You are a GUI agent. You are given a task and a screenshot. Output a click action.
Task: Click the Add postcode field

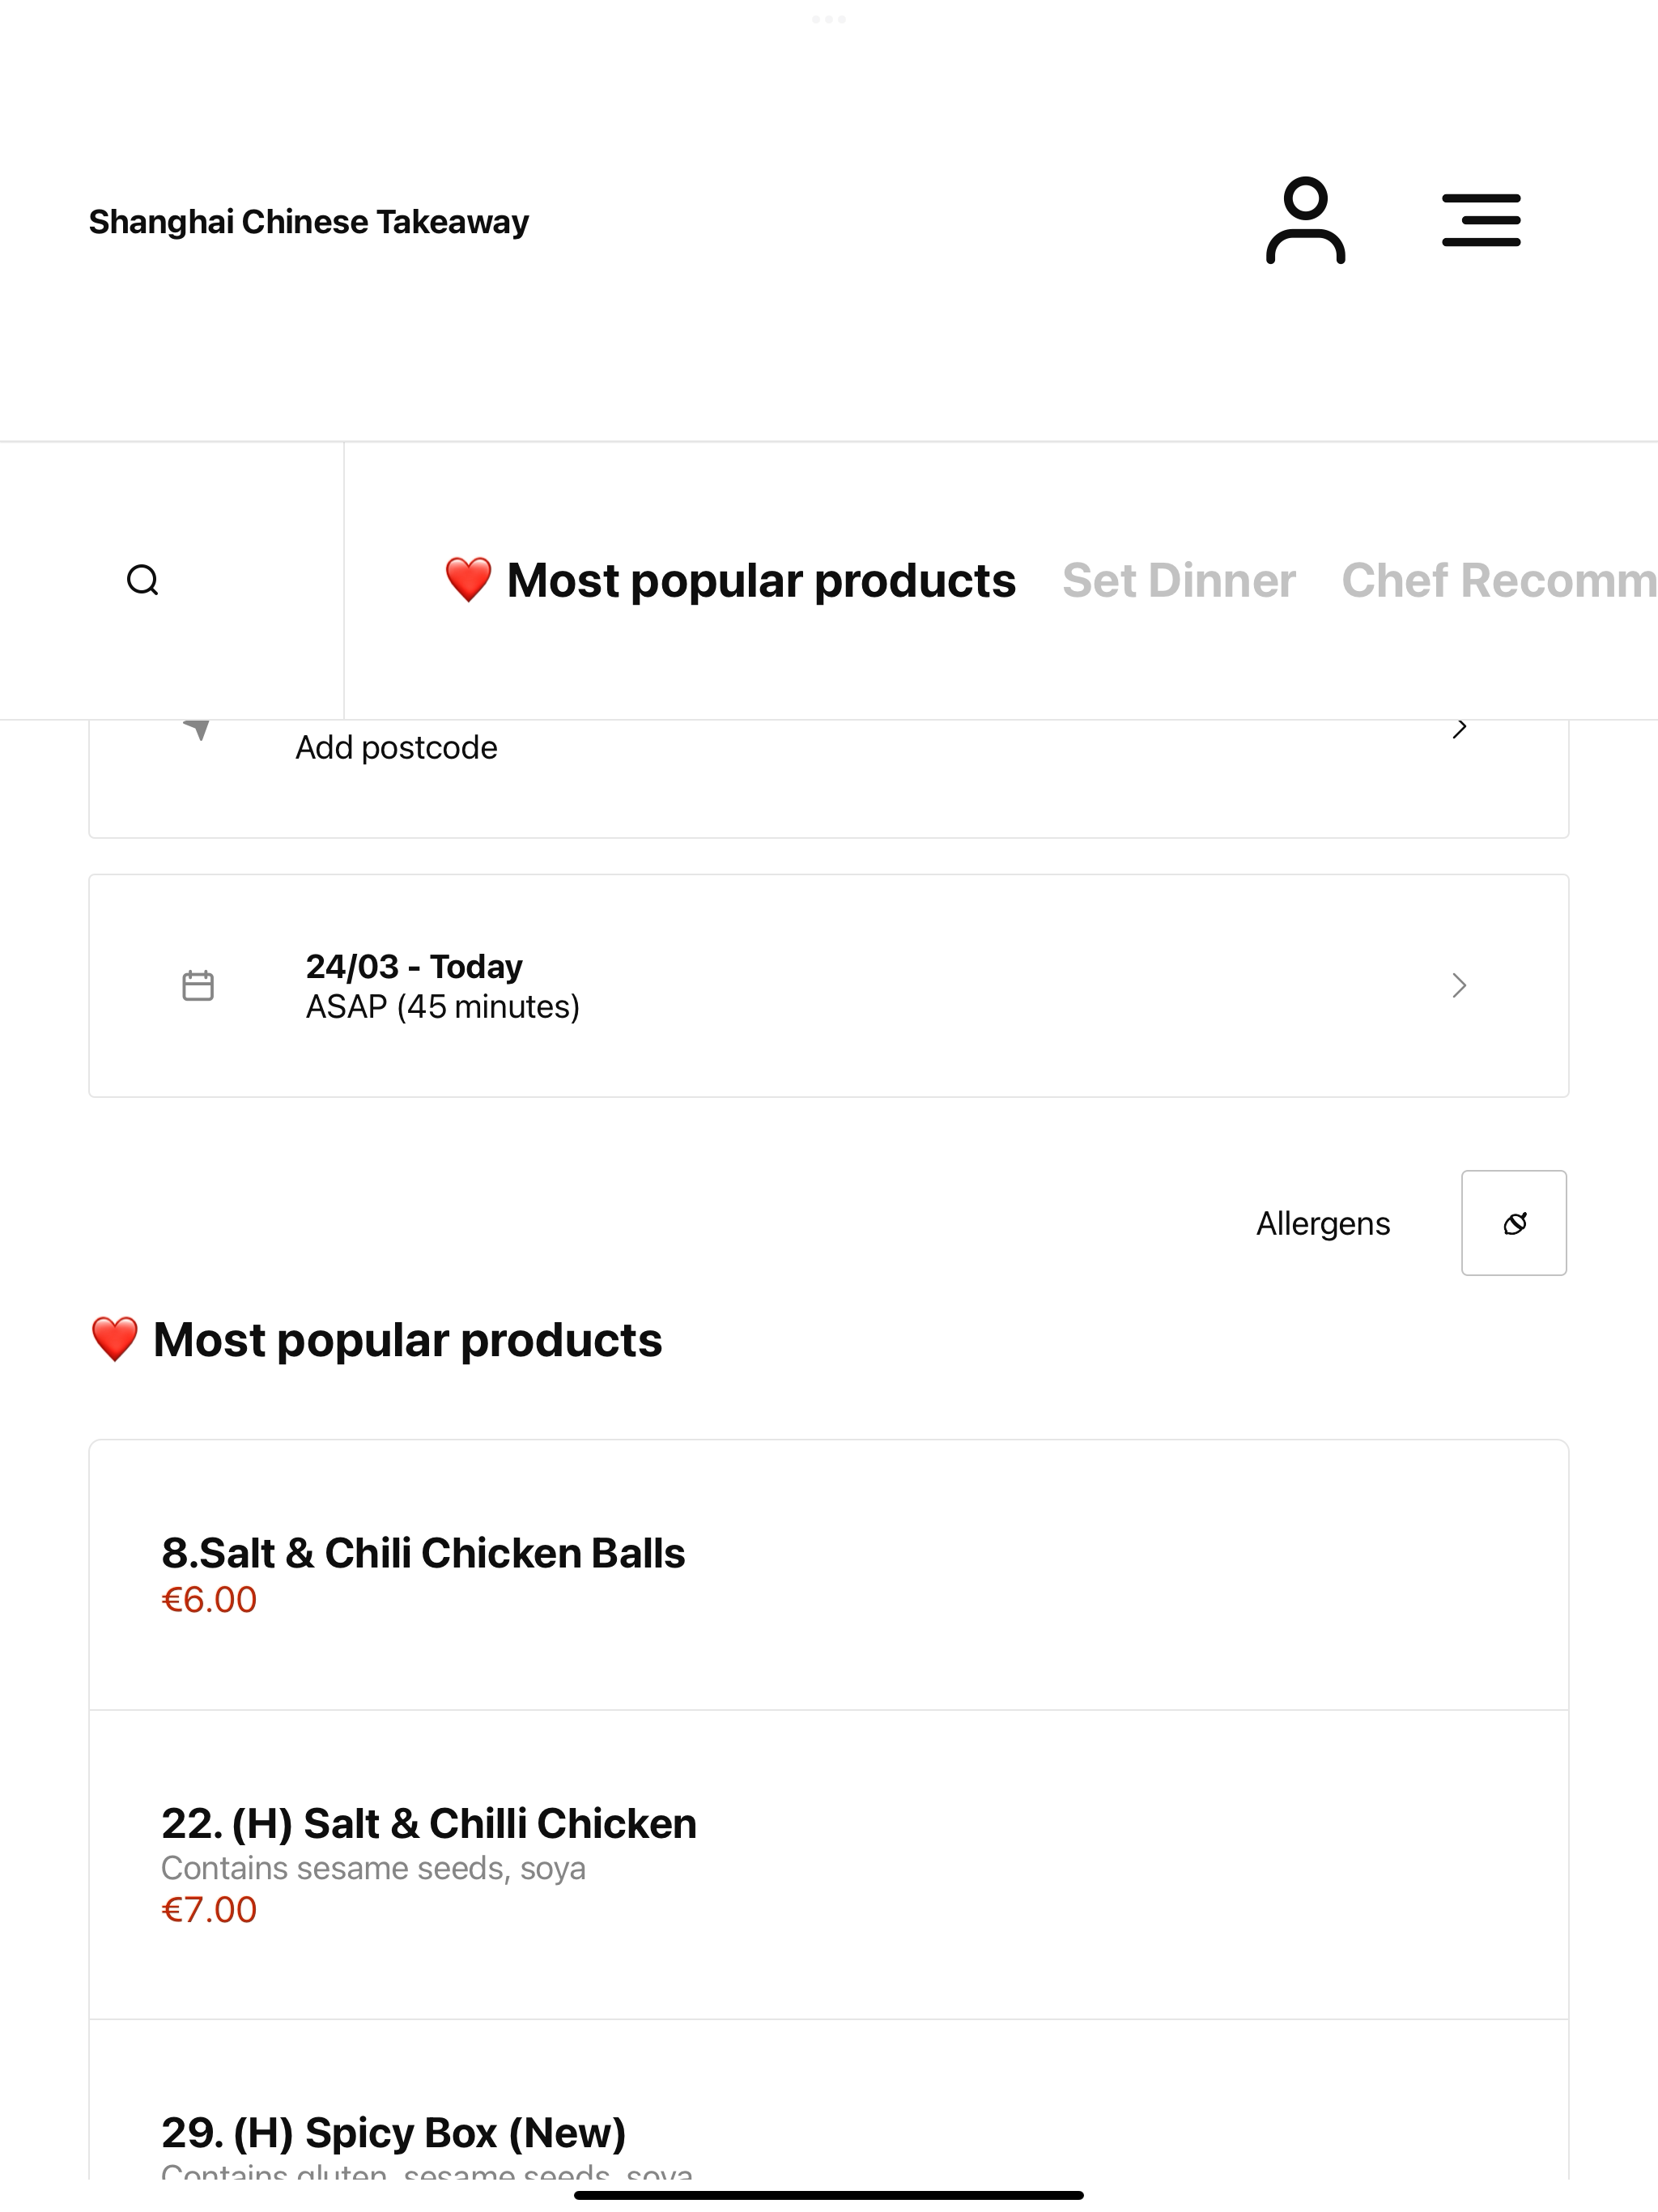(x=829, y=778)
